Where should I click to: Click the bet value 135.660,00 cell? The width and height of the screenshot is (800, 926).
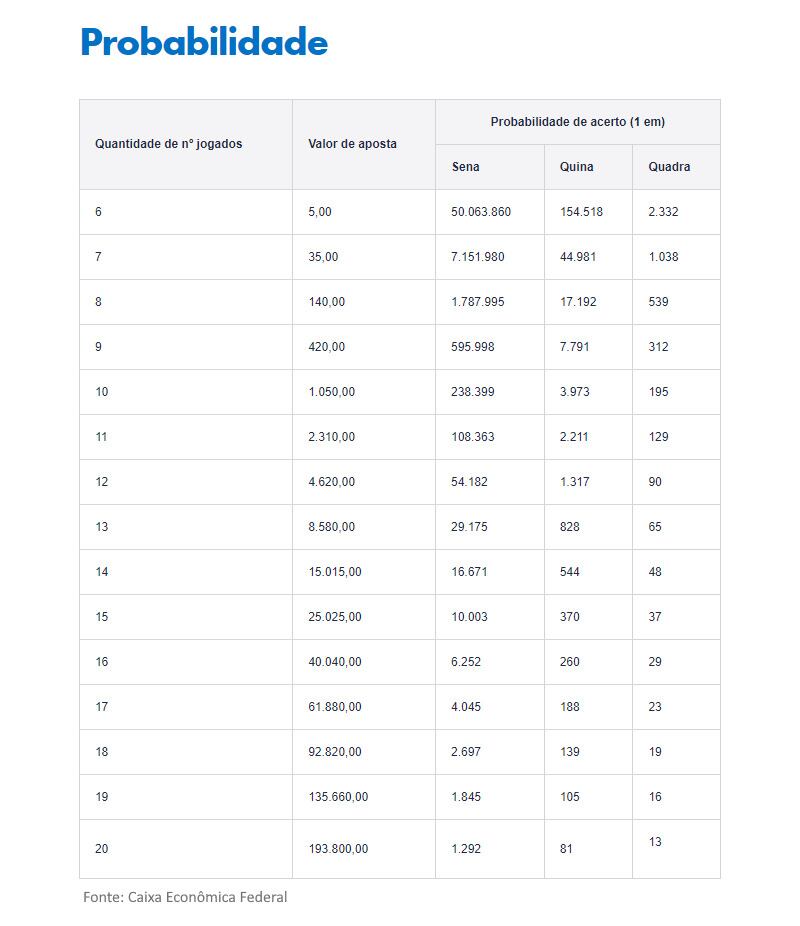[338, 797]
